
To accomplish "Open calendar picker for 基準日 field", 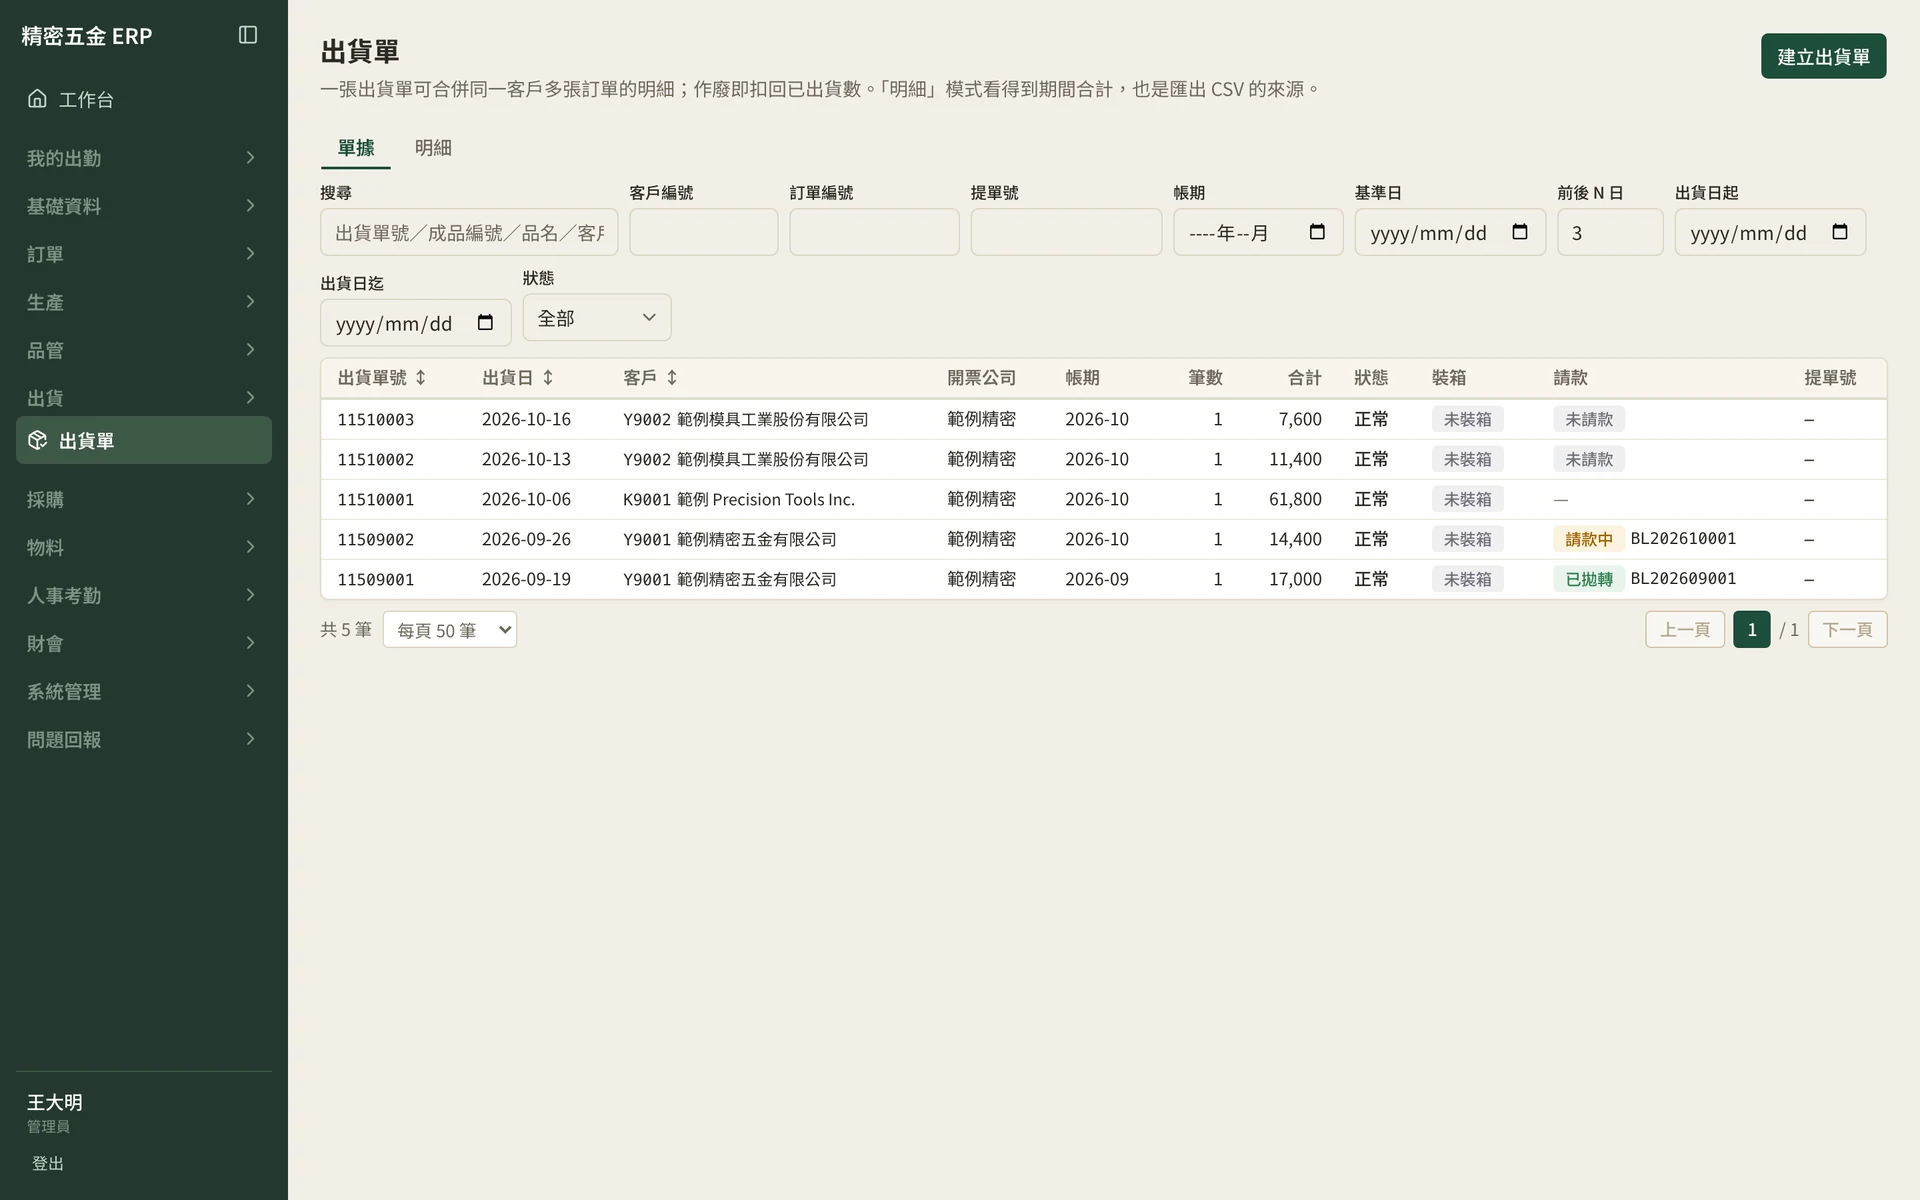I will pos(1520,232).
